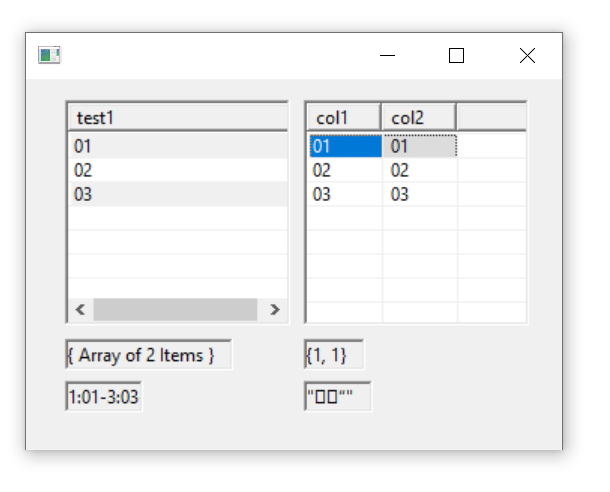Select 03 cell under col2

point(420,194)
